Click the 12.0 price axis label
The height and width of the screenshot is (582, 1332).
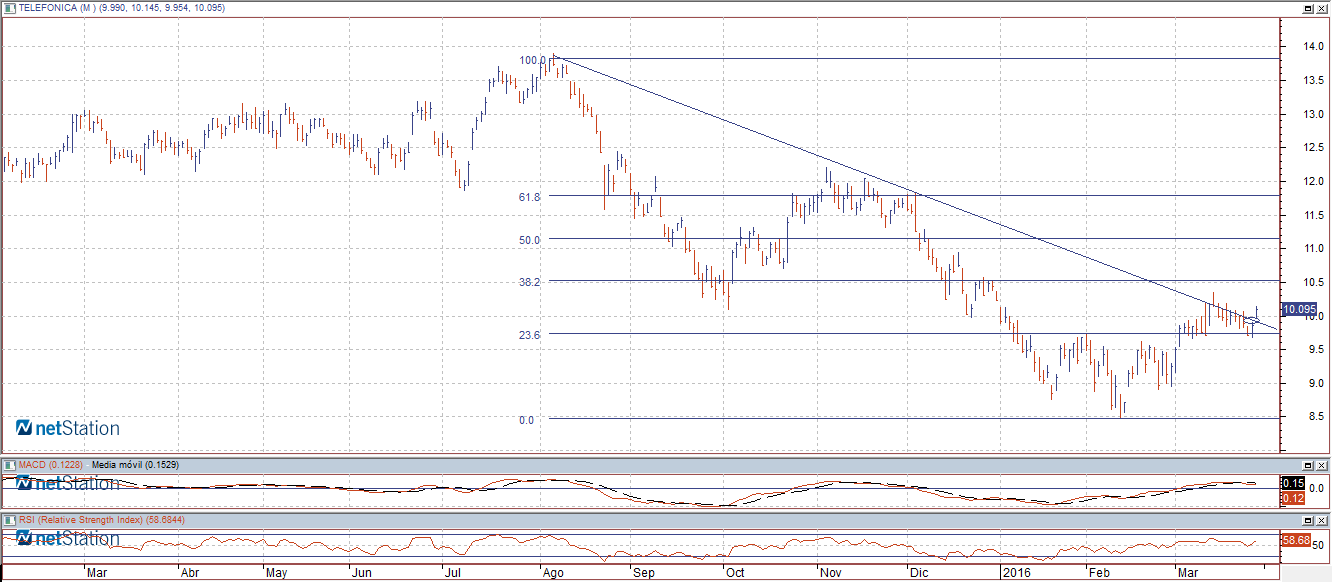point(1313,182)
